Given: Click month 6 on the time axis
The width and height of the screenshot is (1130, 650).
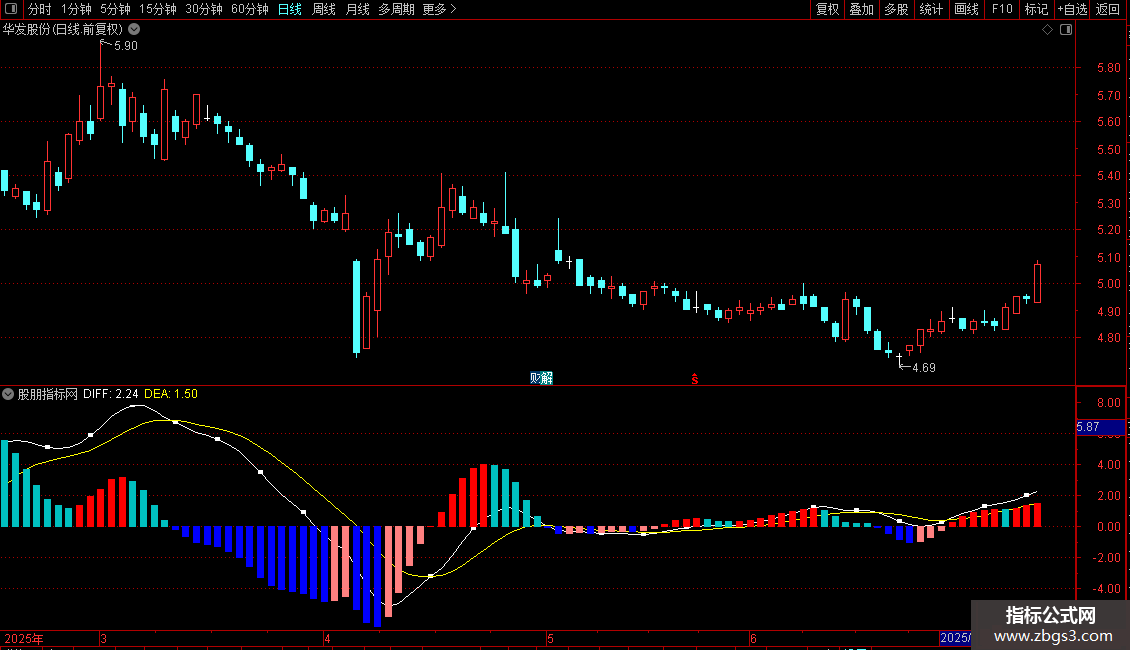Looking at the screenshot, I should (753, 638).
